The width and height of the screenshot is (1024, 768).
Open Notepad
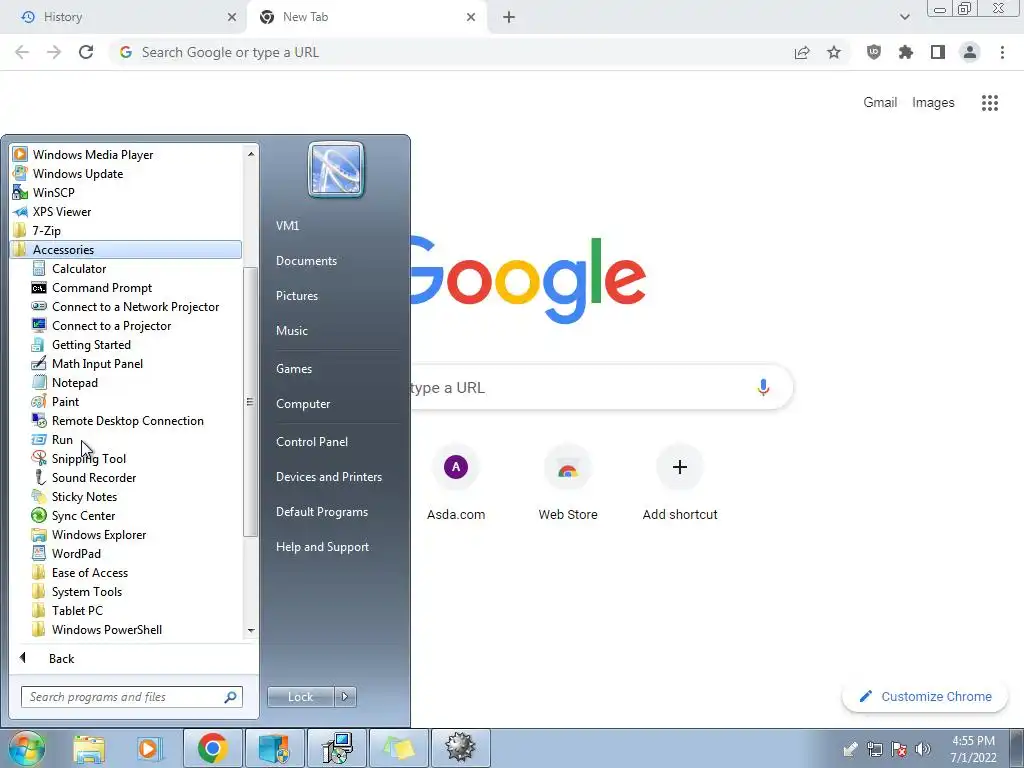click(x=74, y=383)
